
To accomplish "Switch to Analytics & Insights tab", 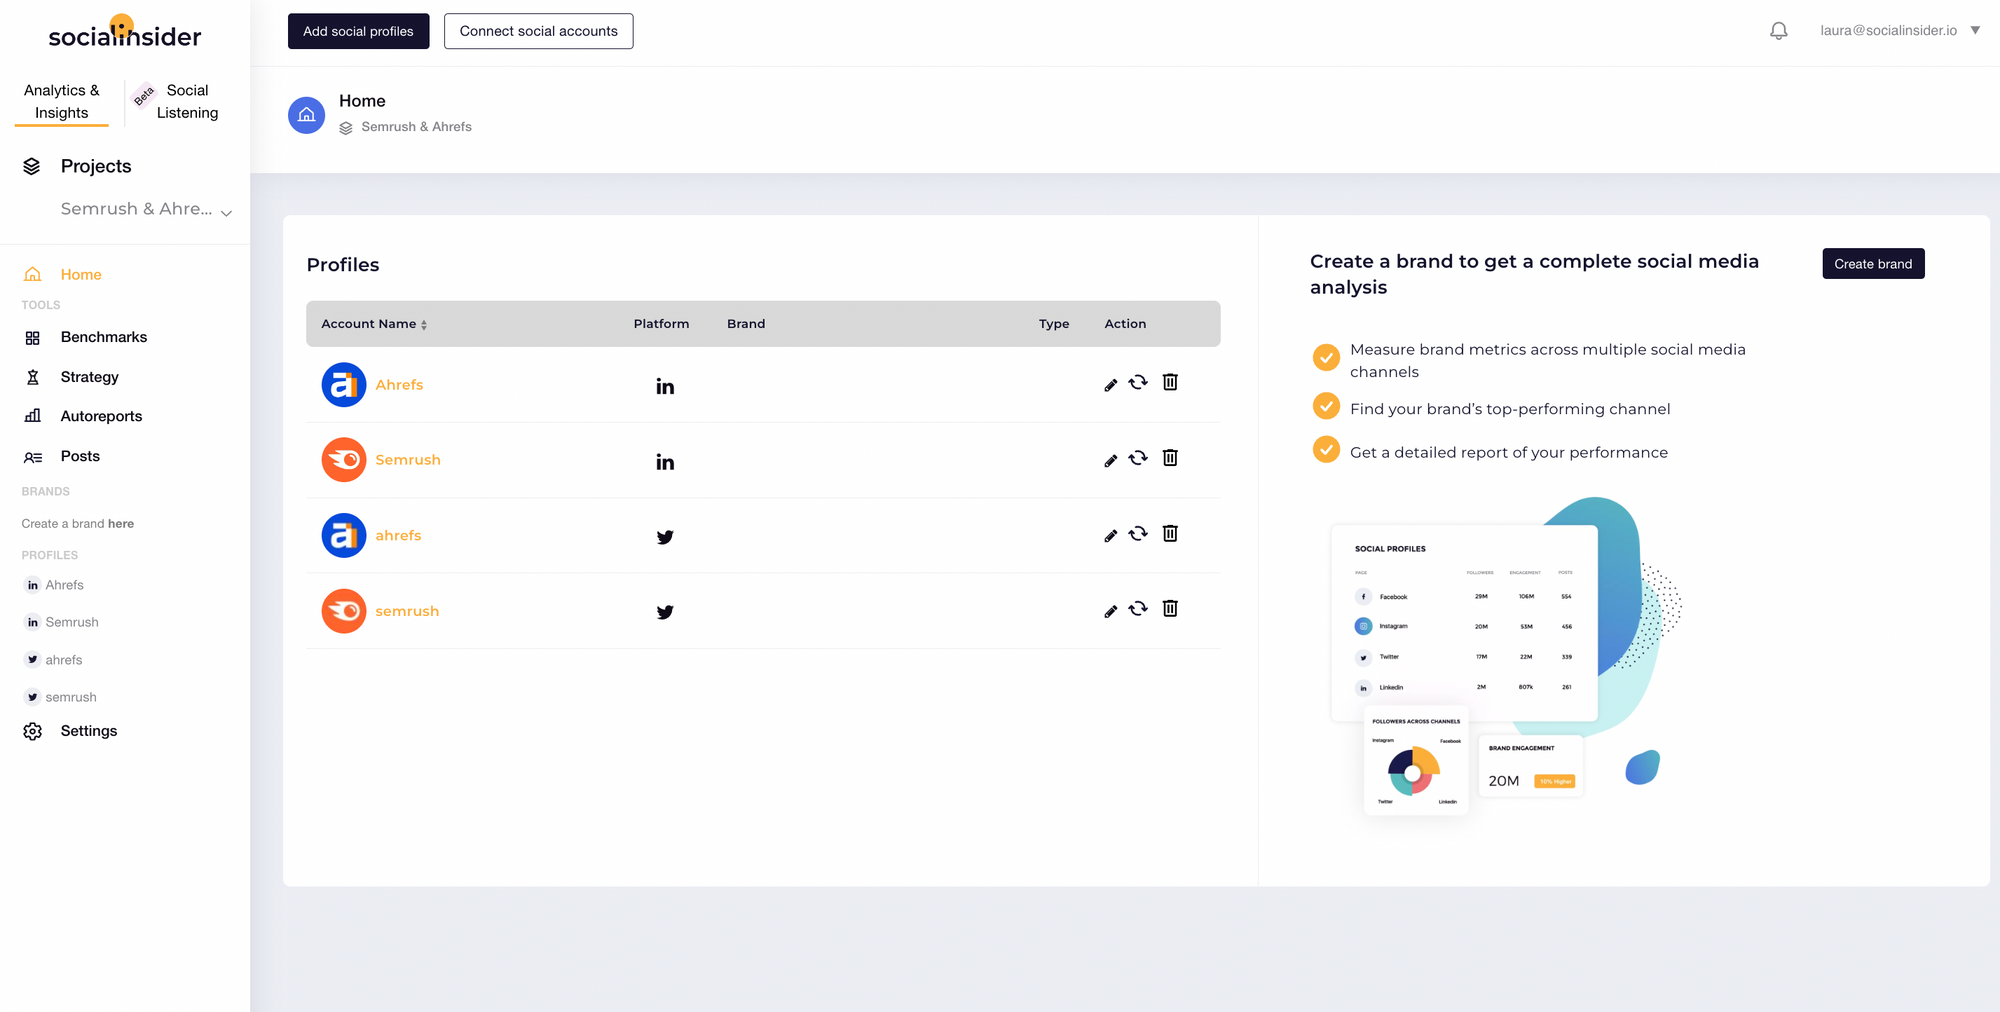I will coord(62,102).
